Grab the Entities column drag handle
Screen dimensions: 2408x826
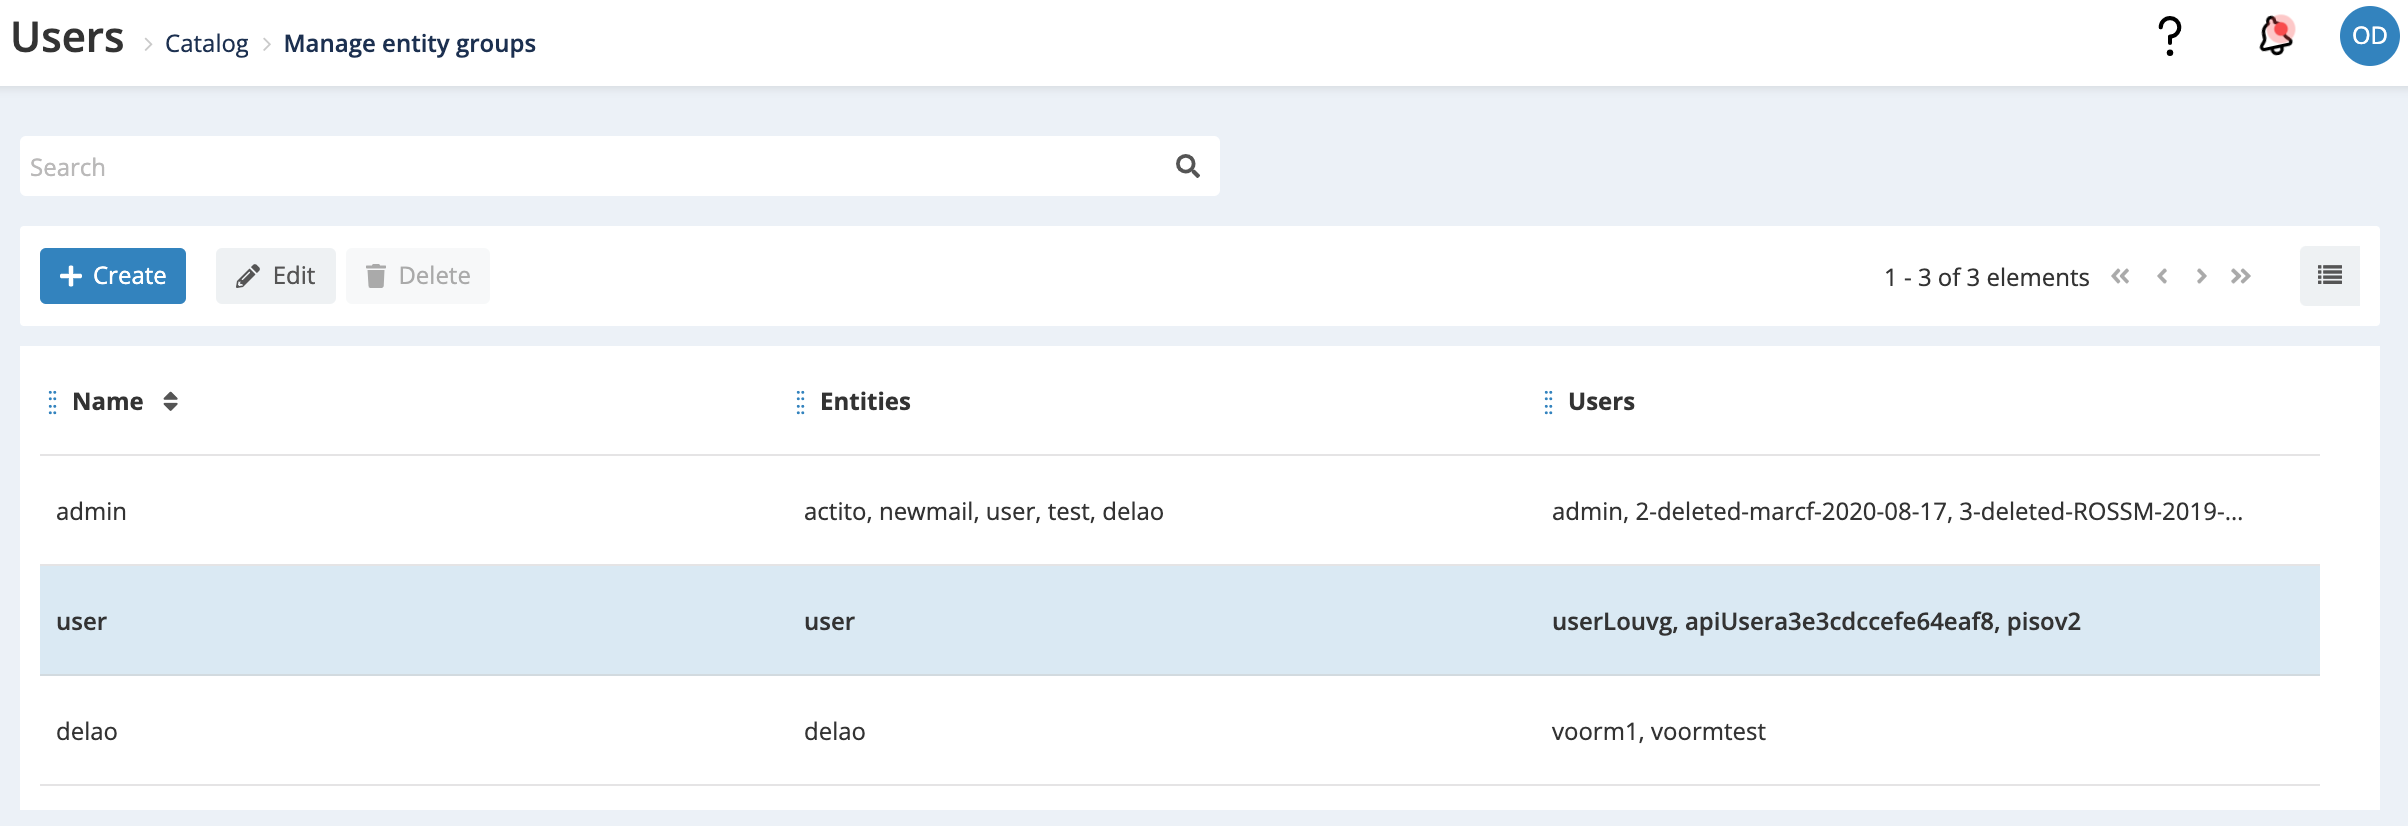800,402
